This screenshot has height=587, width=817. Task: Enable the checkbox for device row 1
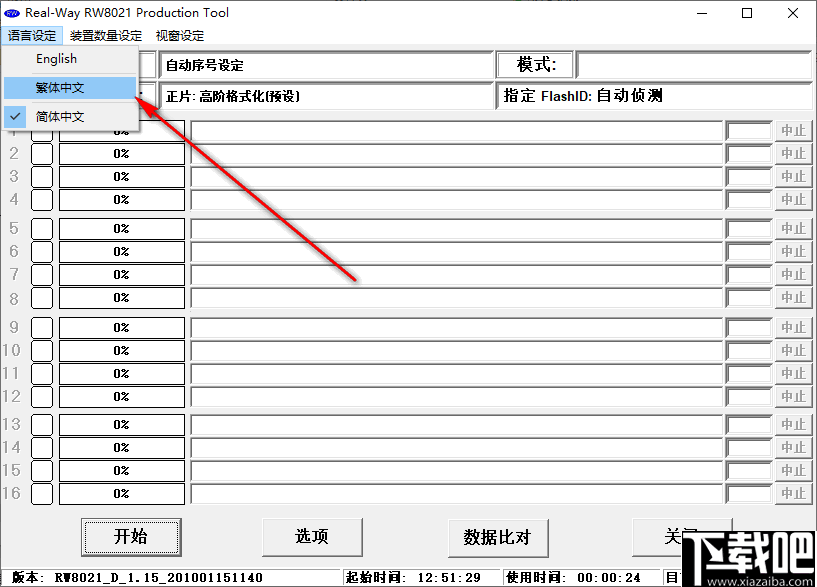click(41, 130)
